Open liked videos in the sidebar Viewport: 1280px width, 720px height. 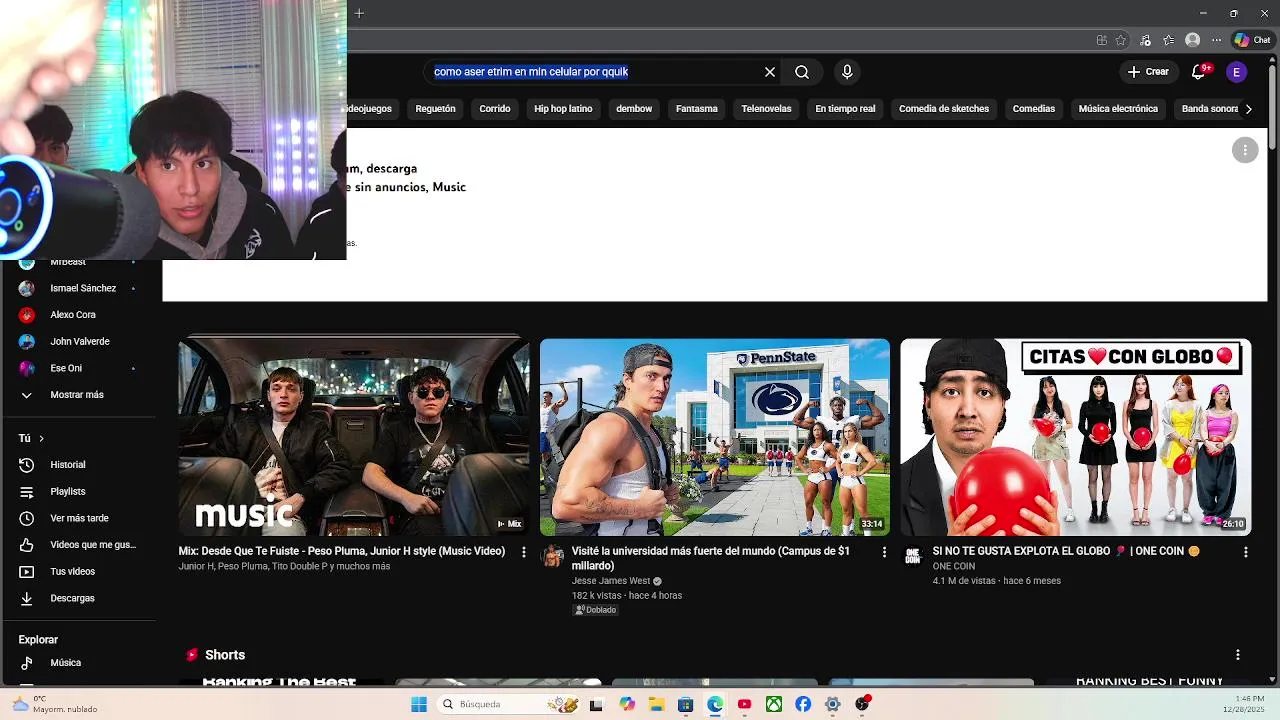point(92,545)
